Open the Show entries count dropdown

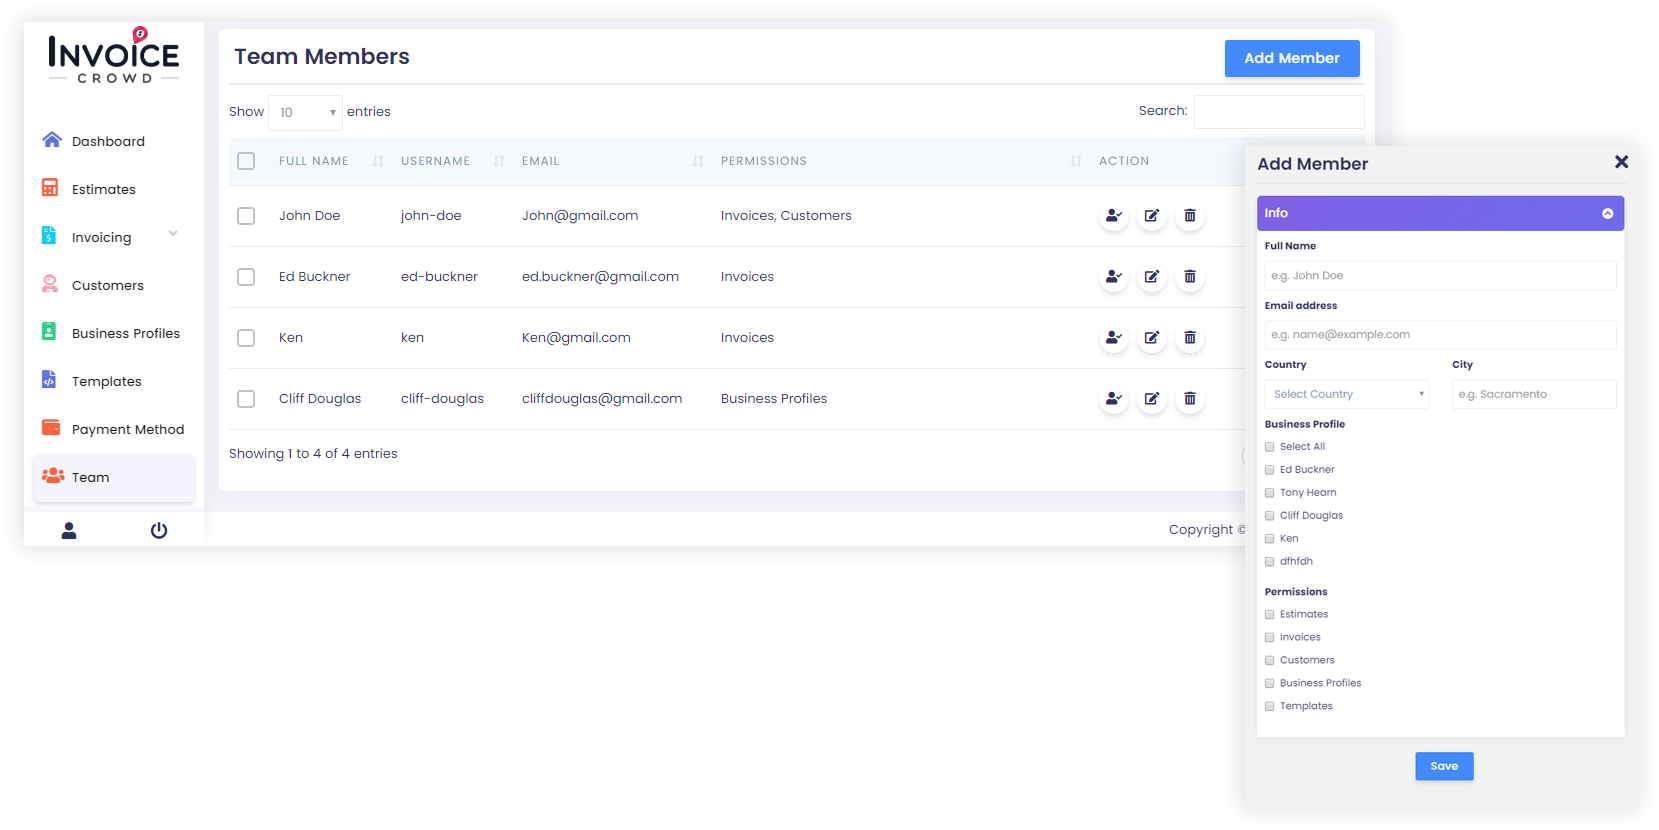point(306,113)
